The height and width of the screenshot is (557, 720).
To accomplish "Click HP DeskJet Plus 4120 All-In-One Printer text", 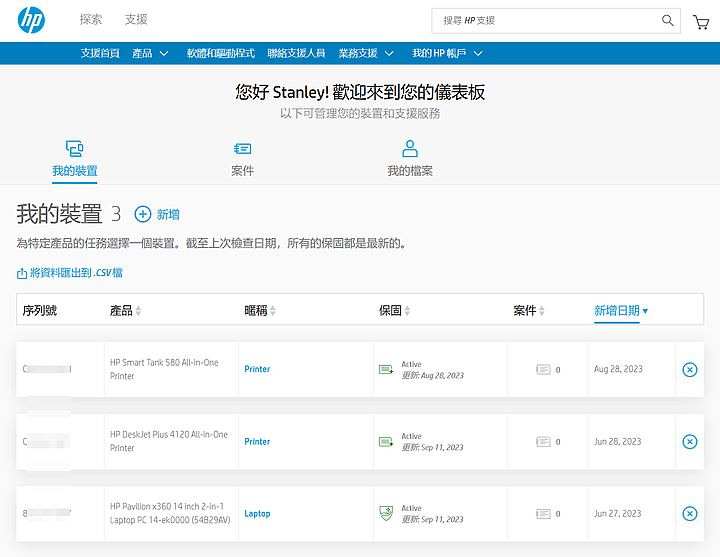I will pyautogui.click(x=169, y=441).
